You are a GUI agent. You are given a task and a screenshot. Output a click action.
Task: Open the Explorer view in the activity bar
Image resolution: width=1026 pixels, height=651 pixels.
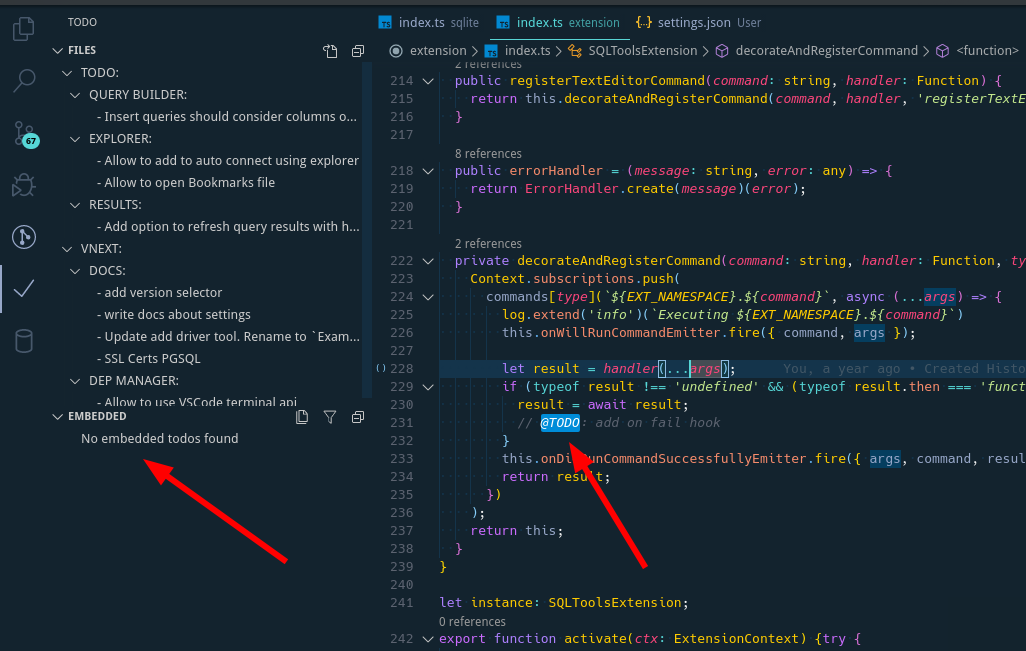click(x=22, y=30)
